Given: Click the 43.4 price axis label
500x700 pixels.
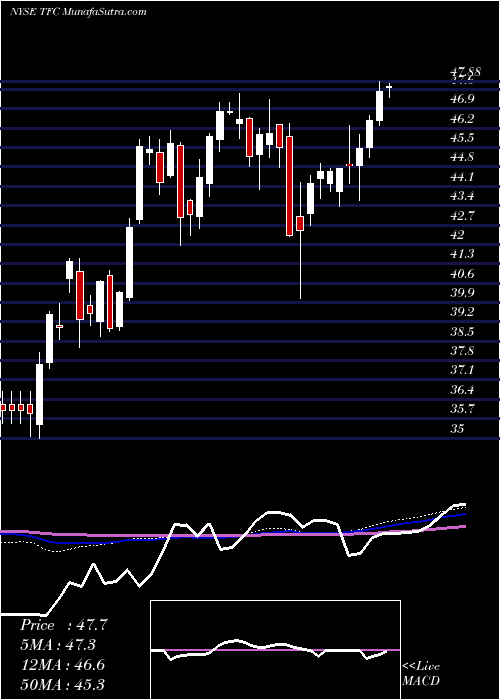Looking at the screenshot, I should pyautogui.click(x=463, y=196).
